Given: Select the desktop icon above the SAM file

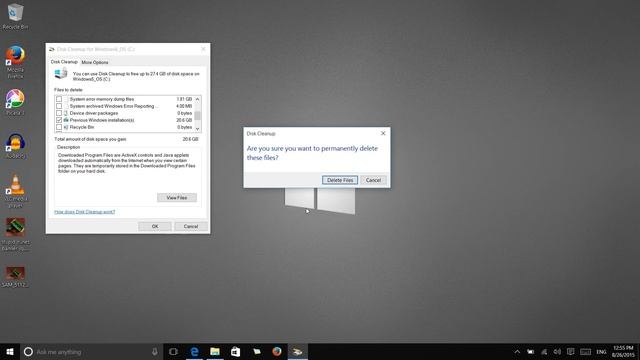Looking at the screenshot, I should tap(15, 234).
